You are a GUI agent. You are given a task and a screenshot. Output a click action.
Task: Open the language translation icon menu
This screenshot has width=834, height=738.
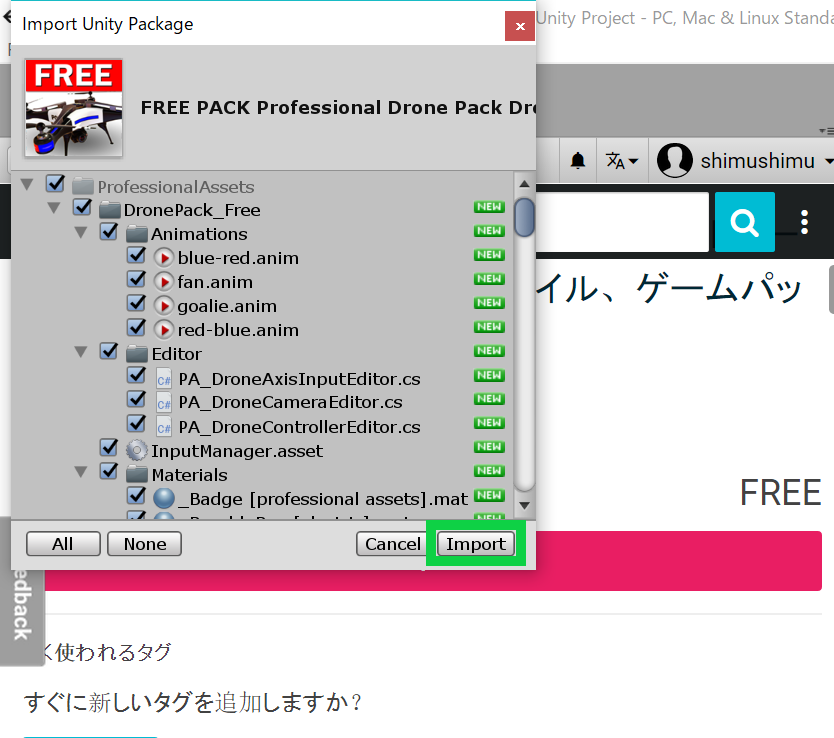coord(618,160)
